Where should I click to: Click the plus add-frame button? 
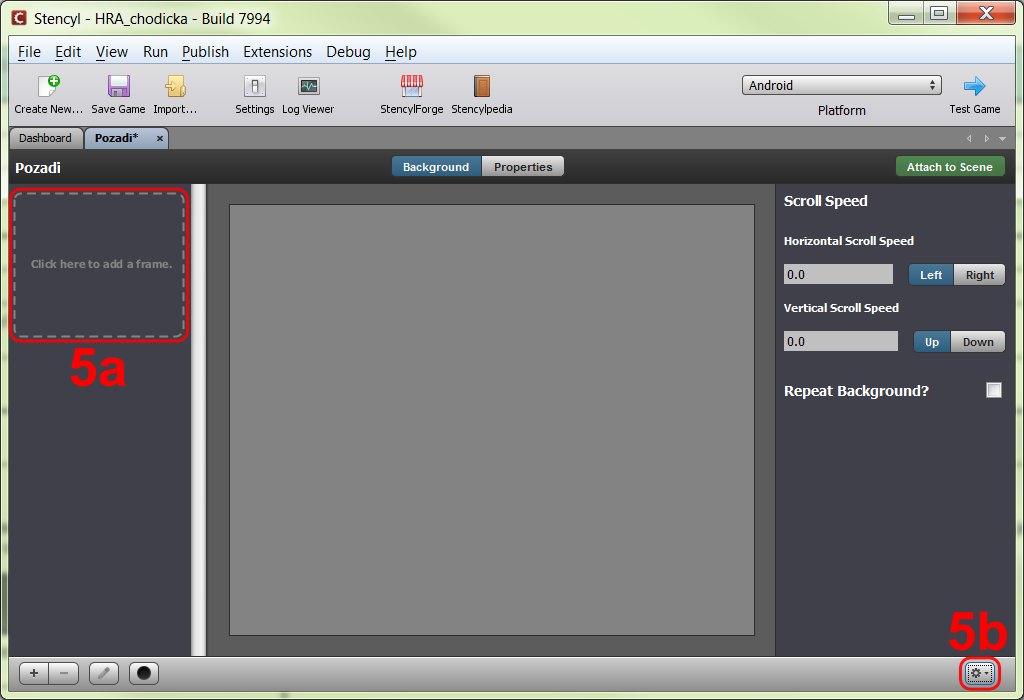[x=34, y=673]
